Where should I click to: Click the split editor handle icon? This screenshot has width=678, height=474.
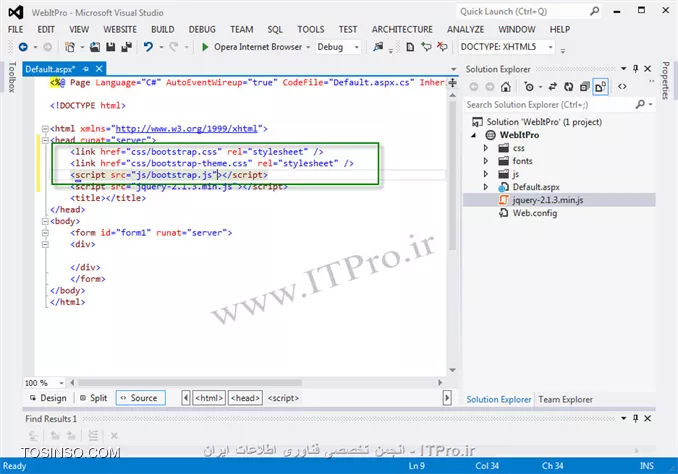(452, 82)
